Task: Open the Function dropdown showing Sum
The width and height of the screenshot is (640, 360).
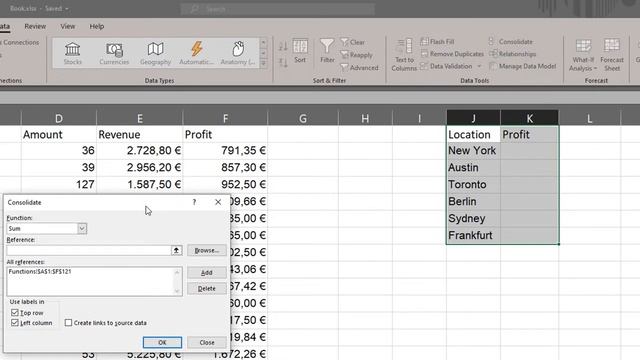Action: coord(82,229)
